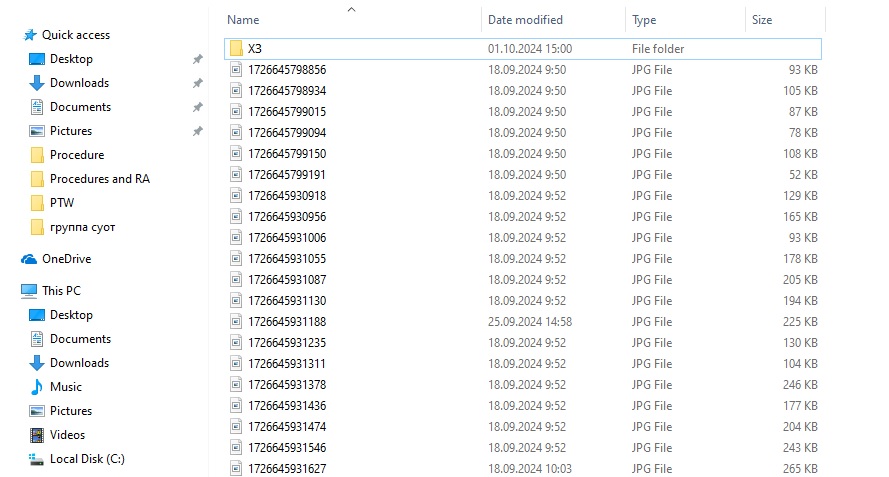Sort by the Type column header

coord(644,20)
